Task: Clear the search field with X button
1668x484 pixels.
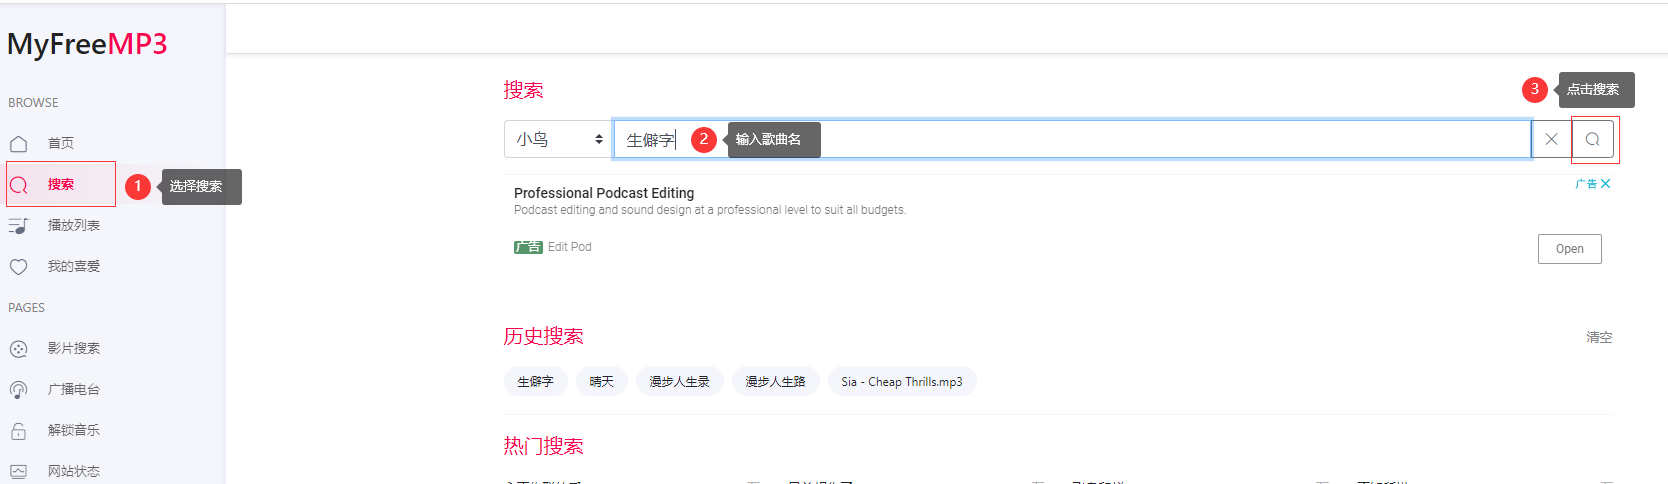Action: click(1551, 140)
